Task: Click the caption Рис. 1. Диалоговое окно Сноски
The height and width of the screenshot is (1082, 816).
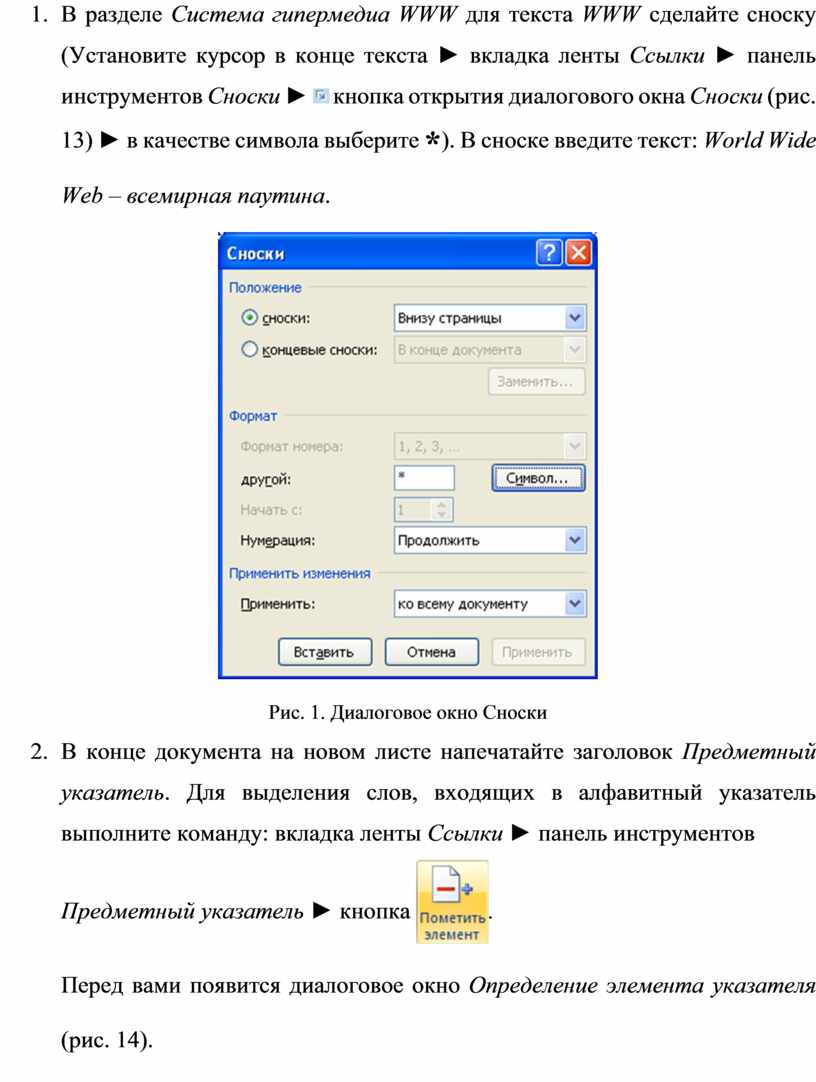Action: pyautogui.click(x=408, y=712)
